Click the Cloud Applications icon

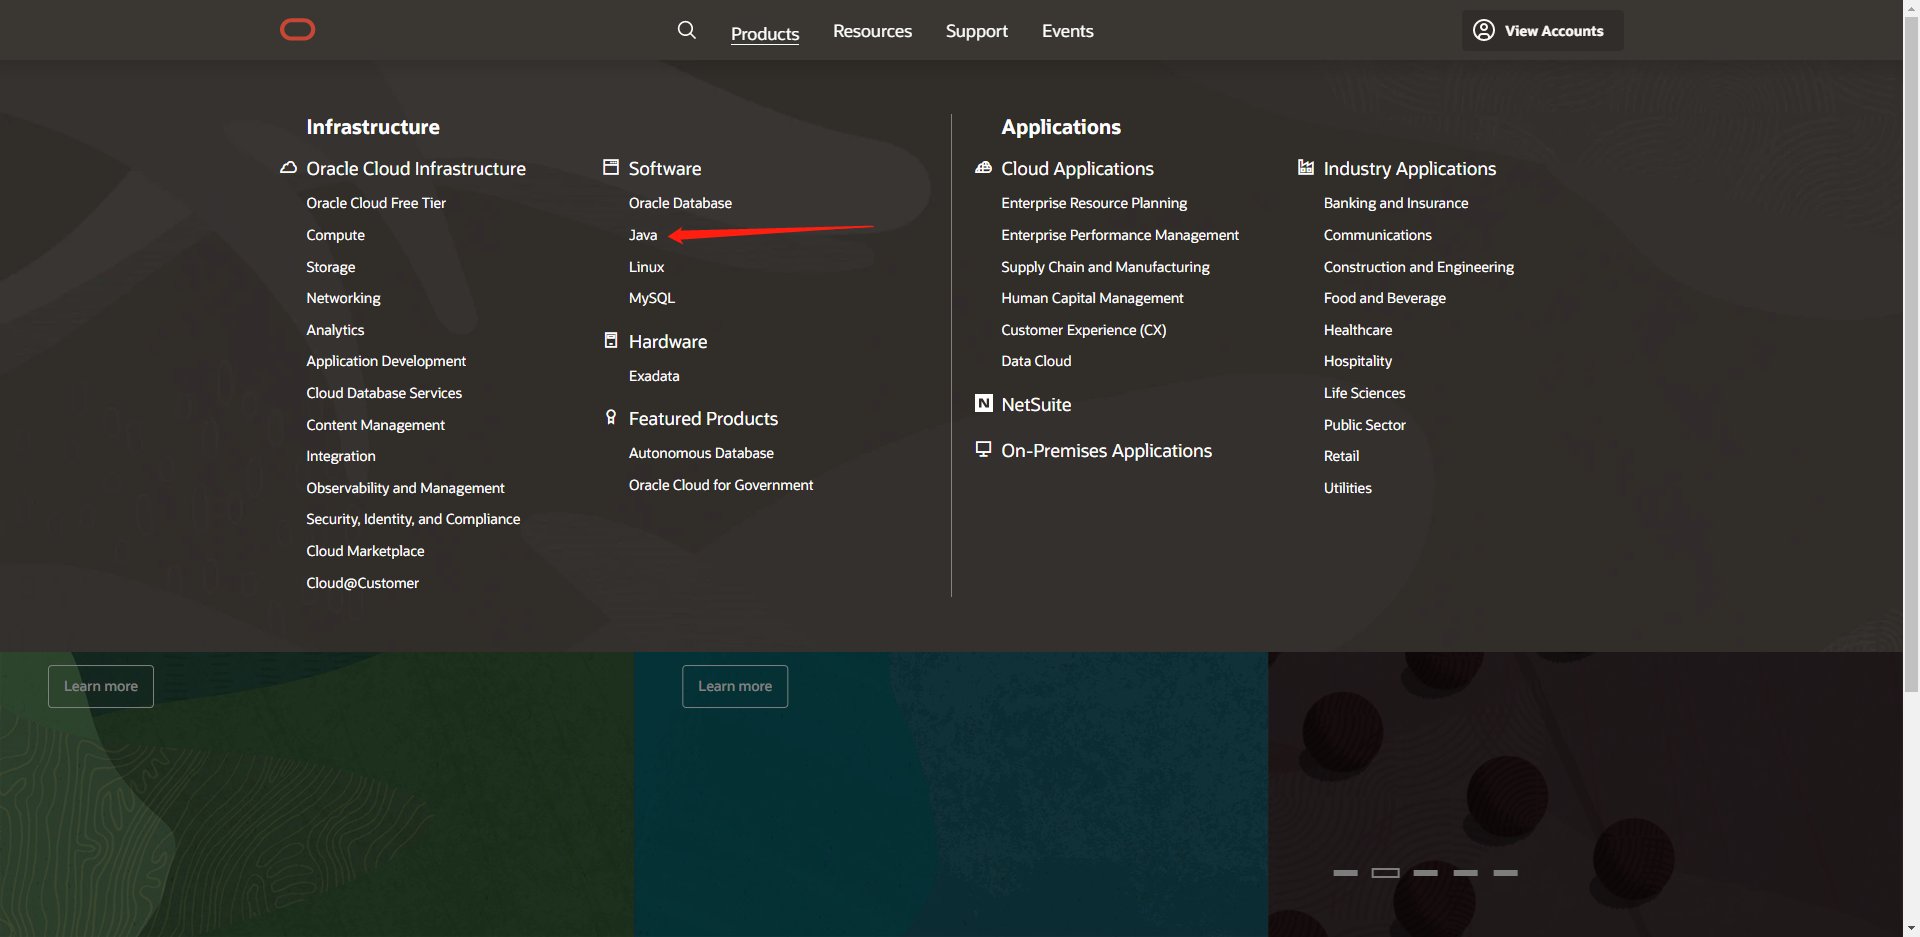pos(984,167)
